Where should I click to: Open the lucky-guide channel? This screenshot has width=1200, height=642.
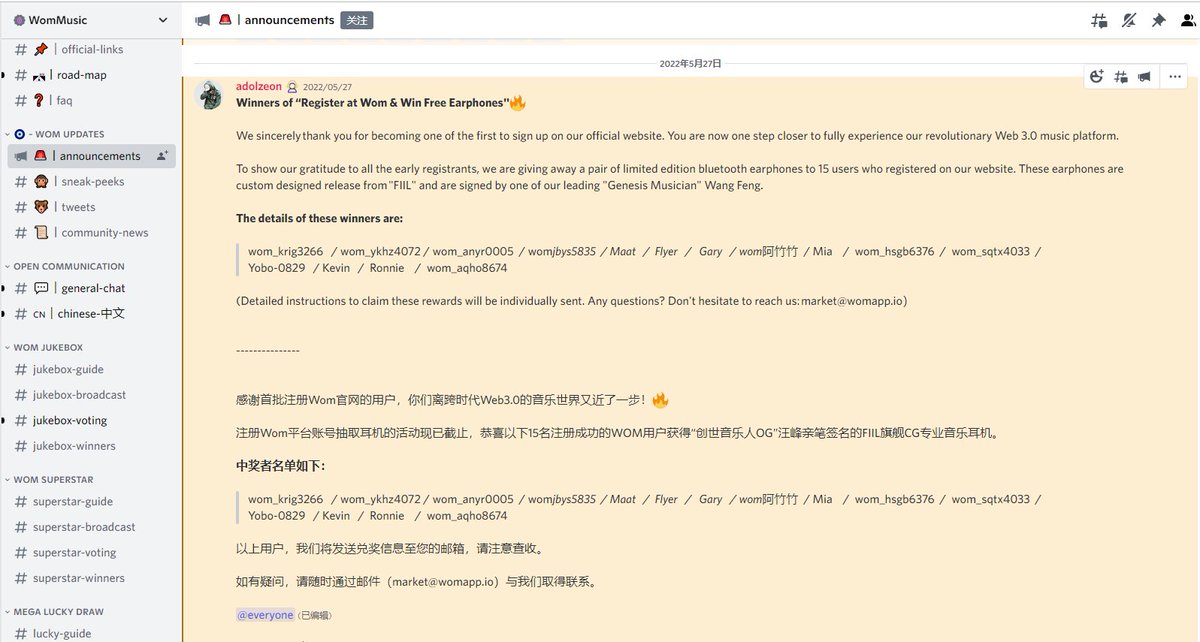click(x=92, y=634)
